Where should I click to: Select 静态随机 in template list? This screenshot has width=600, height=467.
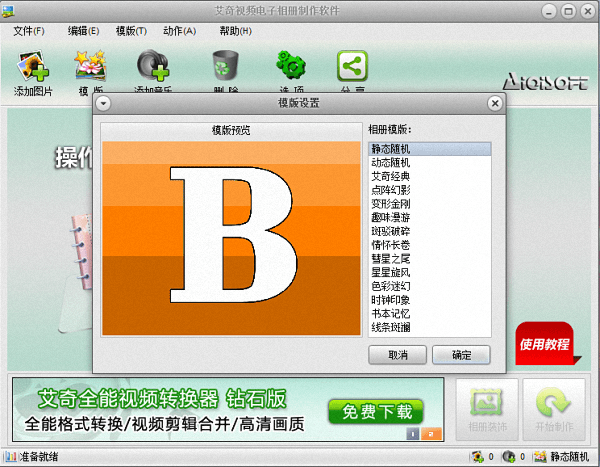430,149
